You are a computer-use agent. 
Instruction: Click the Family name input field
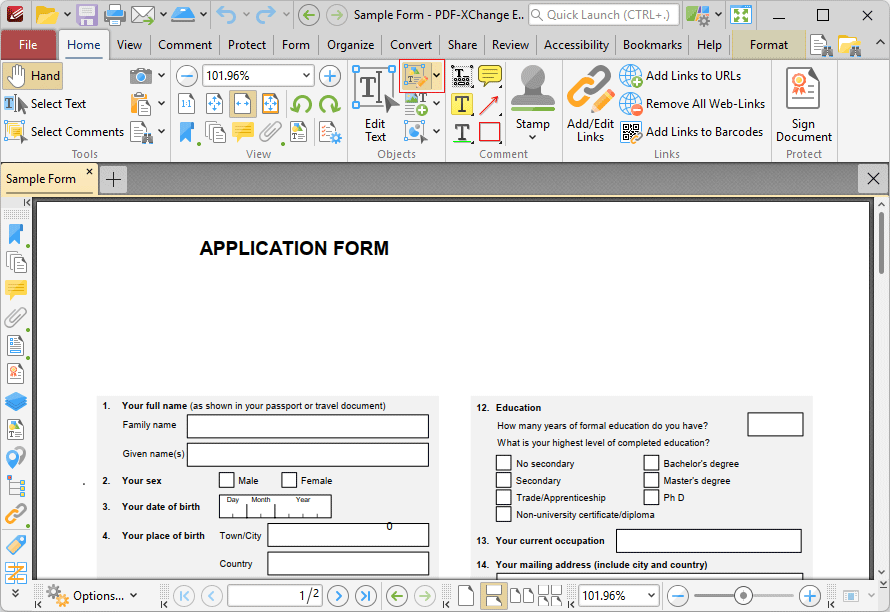click(308, 426)
